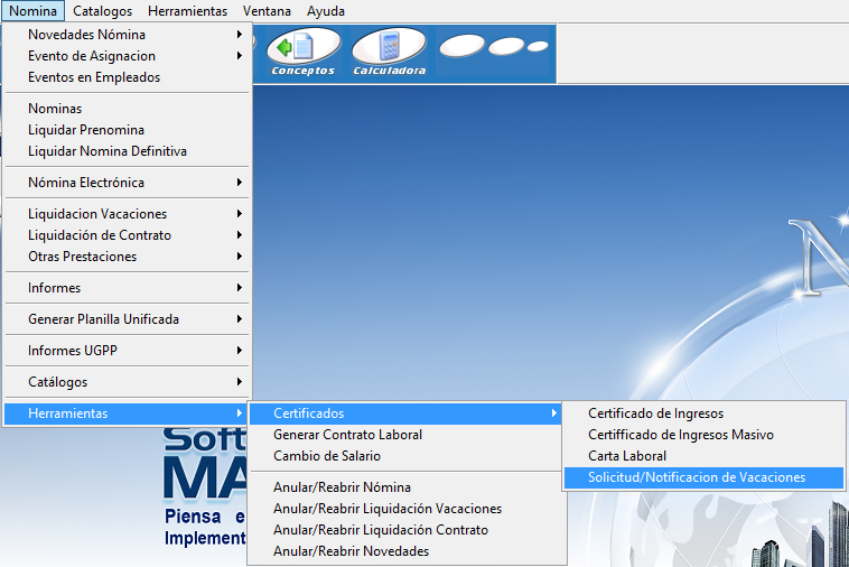Open the Catalogos menu
The width and height of the screenshot is (849, 567).
point(102,11)
